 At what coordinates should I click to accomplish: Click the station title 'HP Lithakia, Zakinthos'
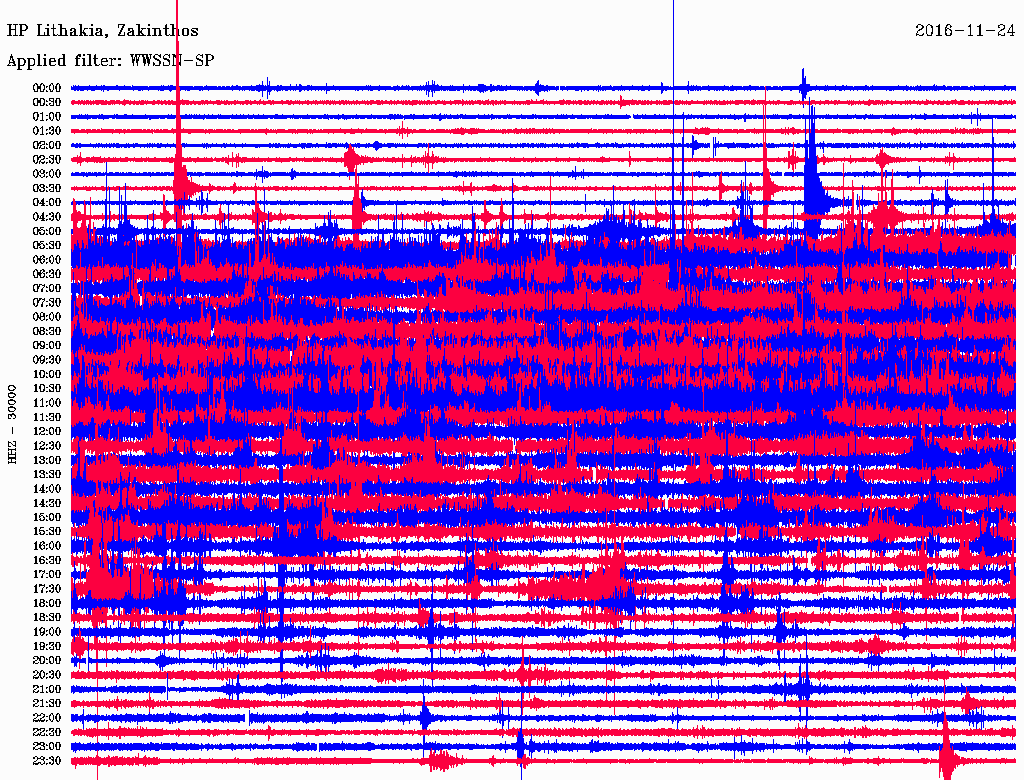click(103, 31)
